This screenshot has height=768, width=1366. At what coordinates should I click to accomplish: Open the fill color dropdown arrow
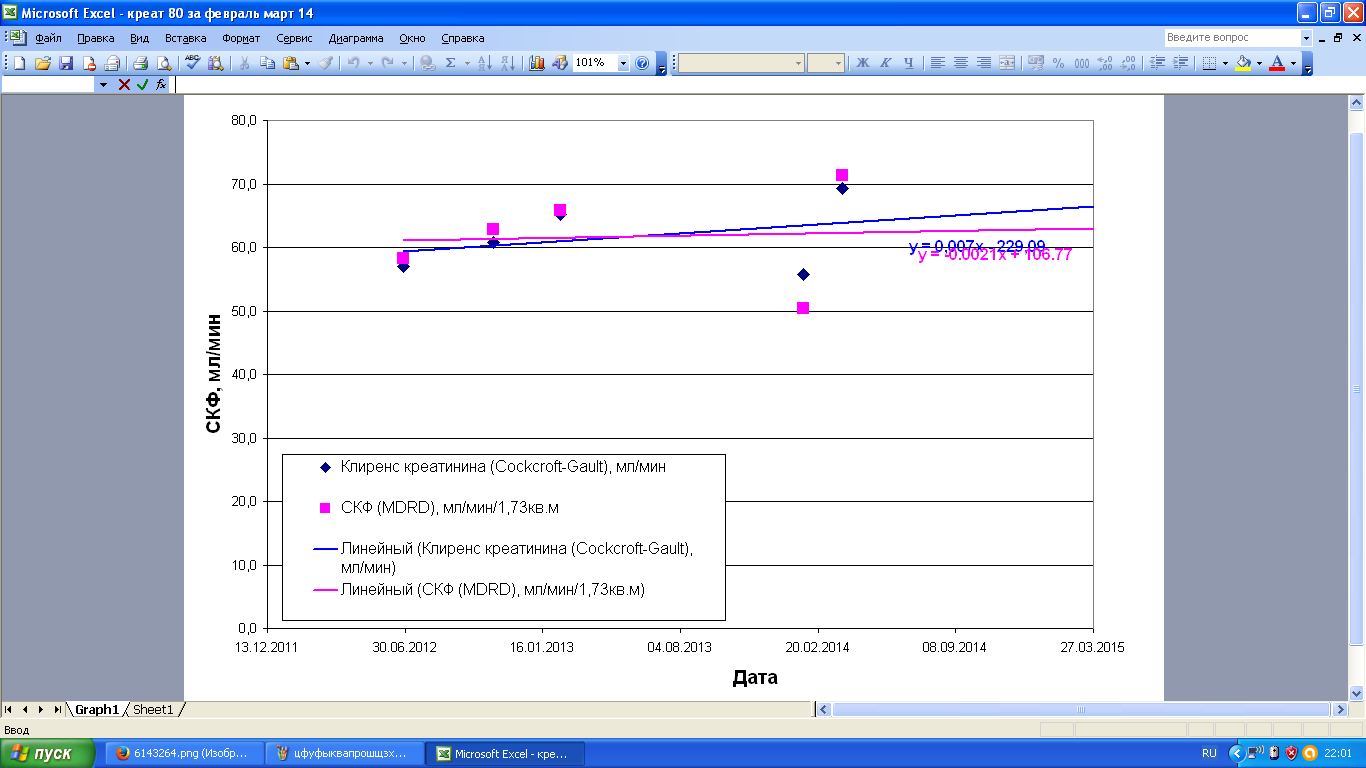[x=1259, y=63]
